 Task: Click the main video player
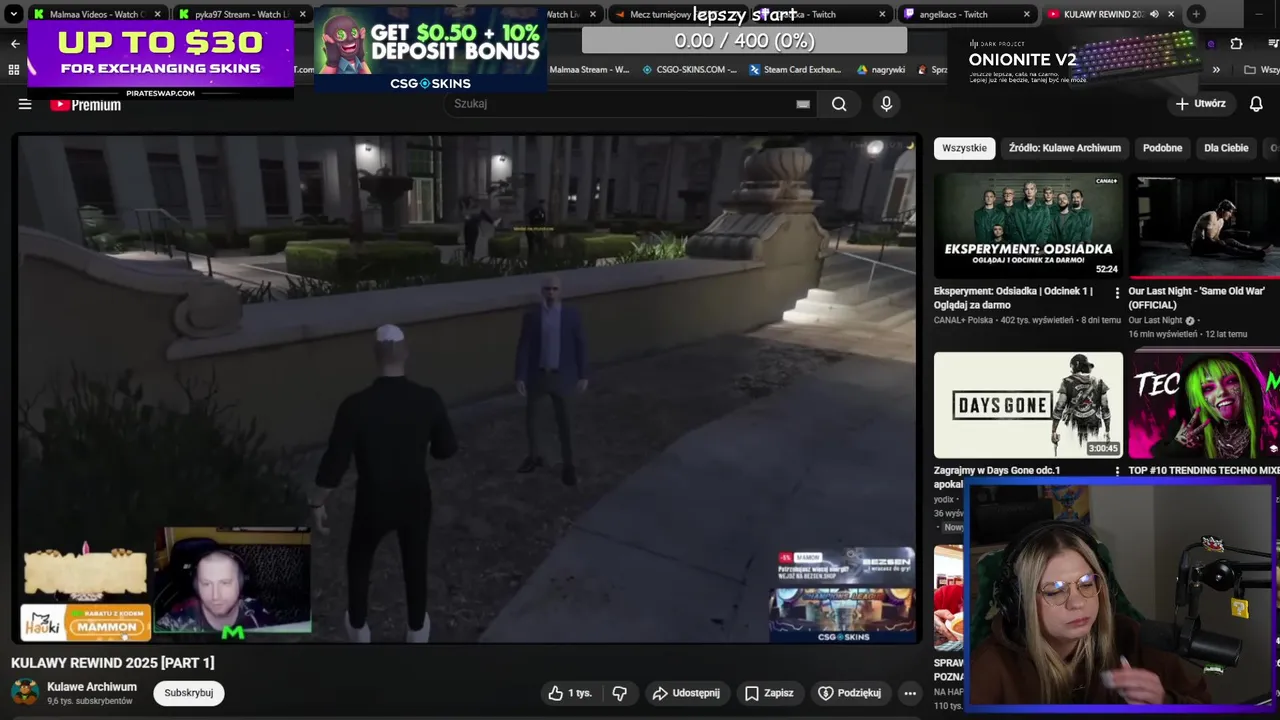pos(466,388)
